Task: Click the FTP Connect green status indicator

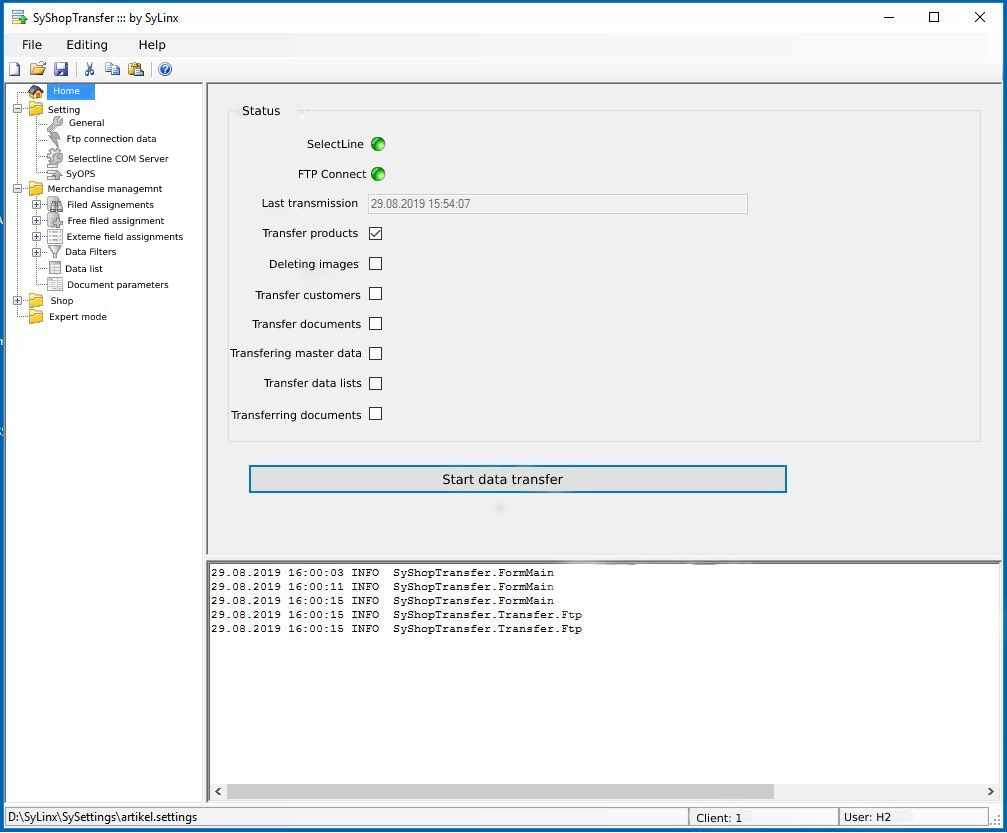Action: pyautogui.click(x=378, y=174)
